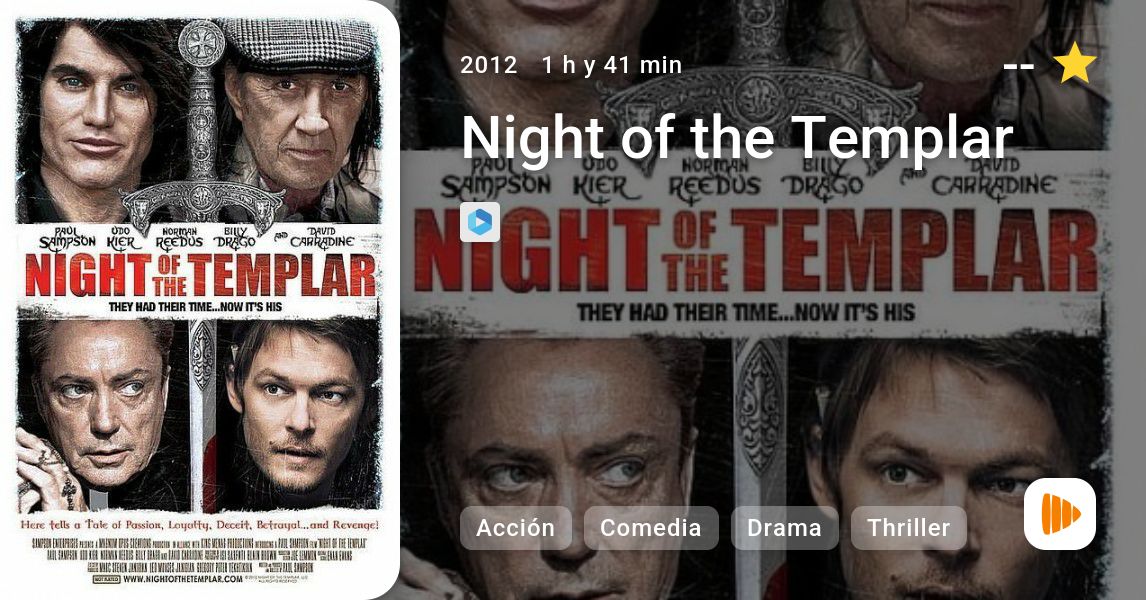The height and width of the screenshot is (600, 1146).
Task: Select the Acción genre tag
Action: pos(515,528)
